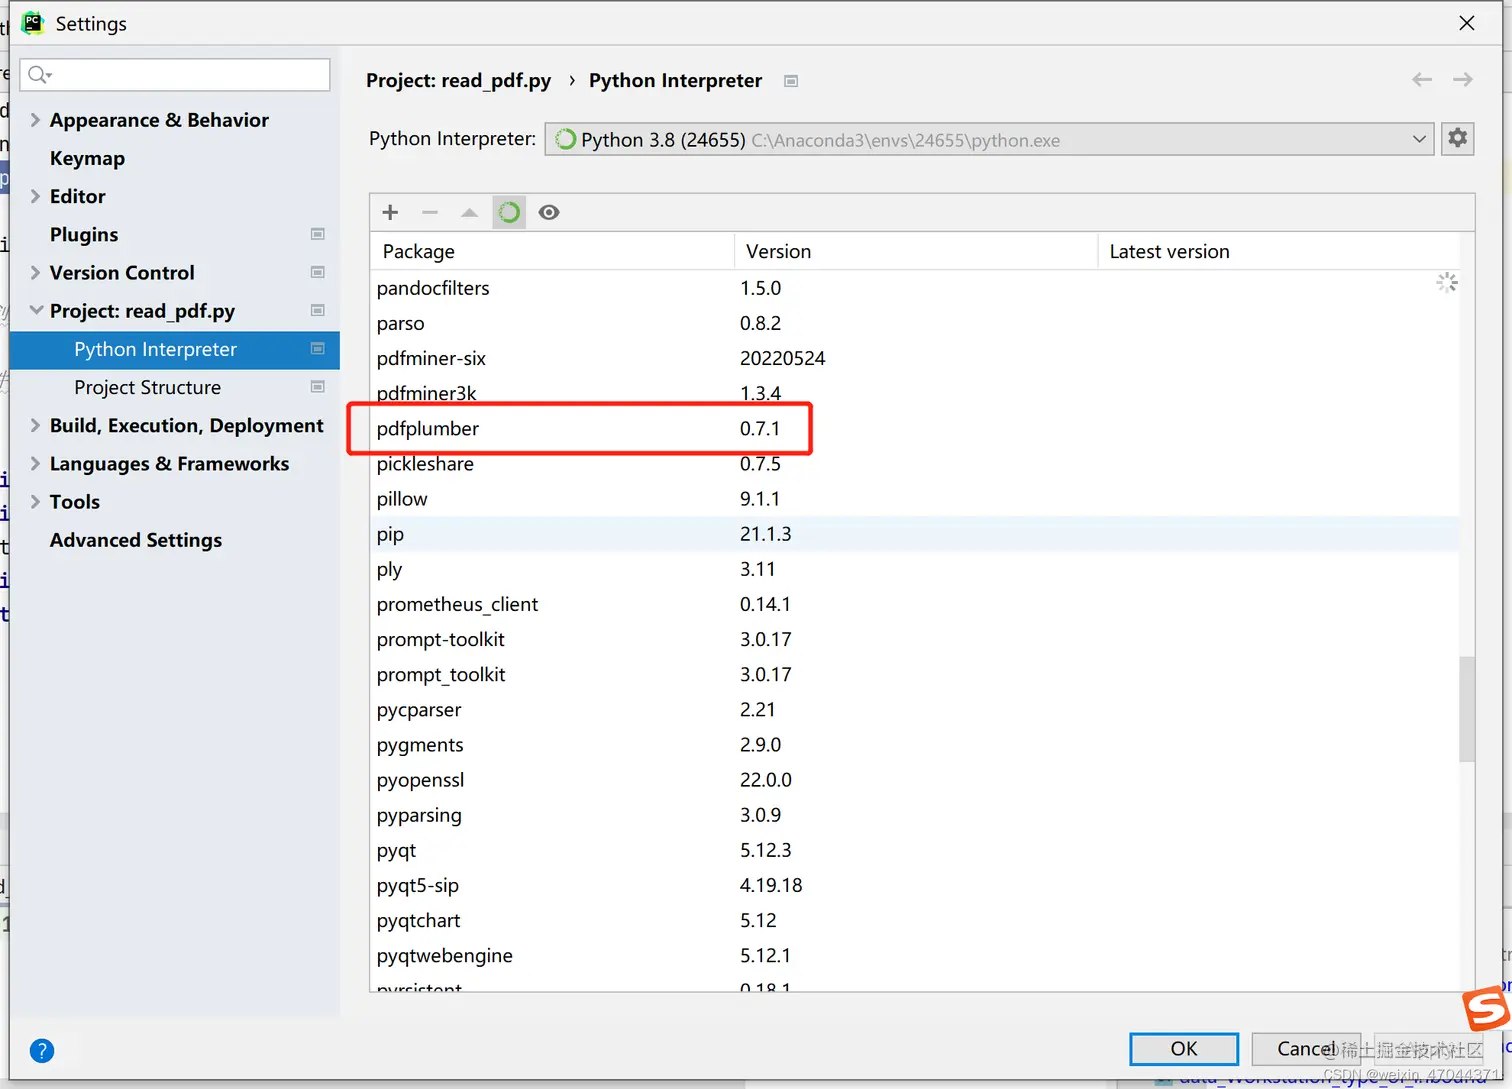The width and height of the screenshot is (1512, 1089).
Task: Toggle show early releases eye icon
Action: pyautogui.click(x=549, y=212)
